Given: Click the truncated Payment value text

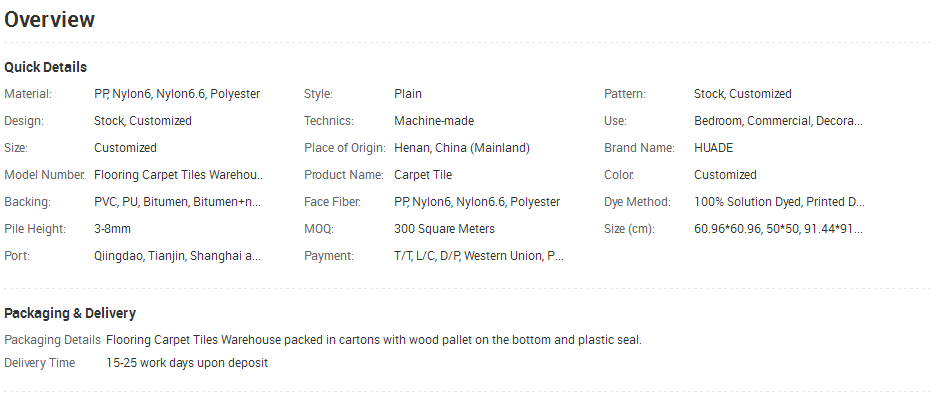Looking at the screenshot, I should click(x=479, y=256).
